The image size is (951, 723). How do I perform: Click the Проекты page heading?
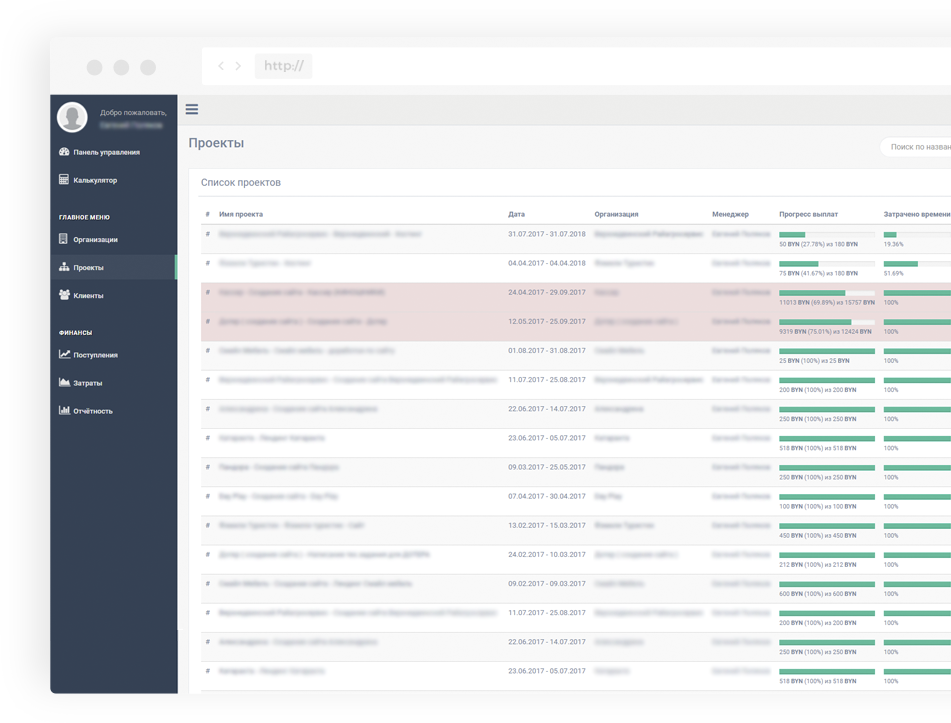coord(217,143)
